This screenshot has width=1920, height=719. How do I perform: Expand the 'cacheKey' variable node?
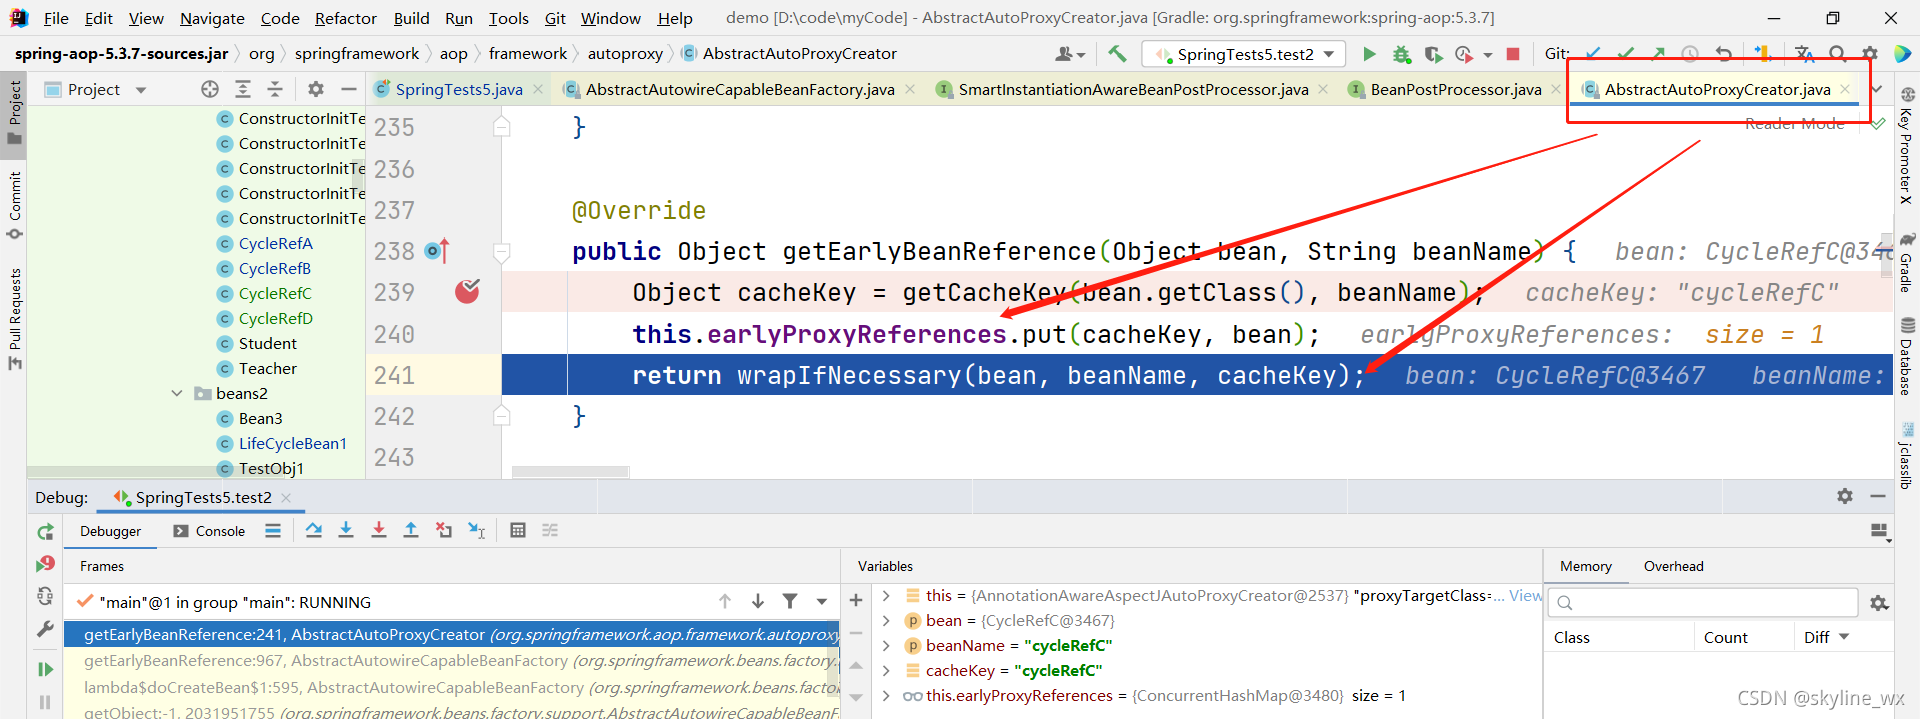[886, 670]
